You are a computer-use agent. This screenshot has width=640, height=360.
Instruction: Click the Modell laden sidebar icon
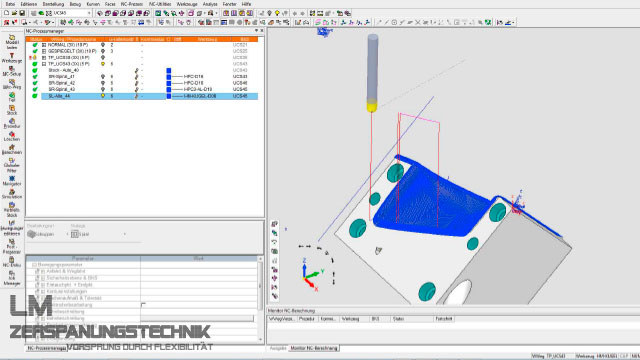[x=12, y=42]
